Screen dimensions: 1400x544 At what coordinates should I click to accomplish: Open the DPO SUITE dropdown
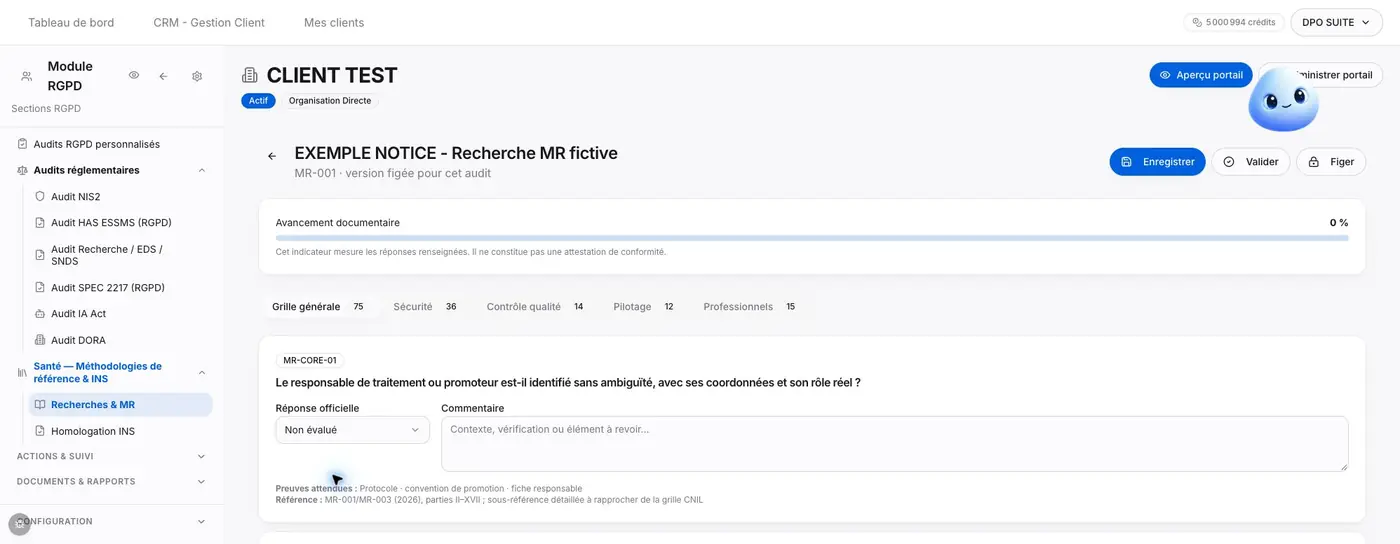(1336, 22)
